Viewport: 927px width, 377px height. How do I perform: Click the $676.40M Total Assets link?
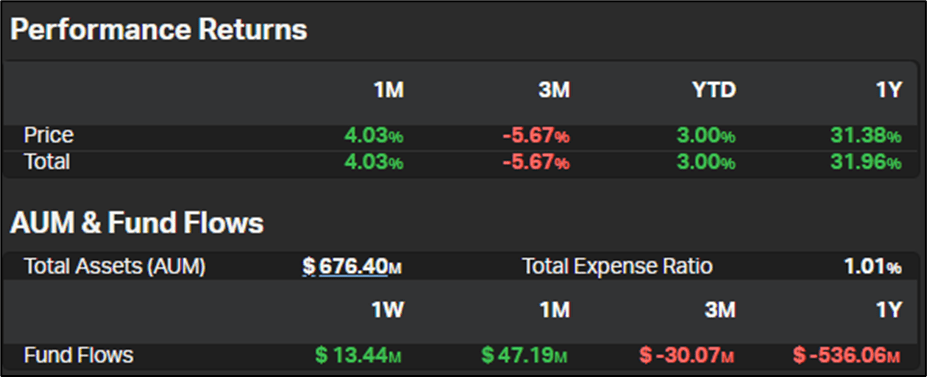(x=352, y=266)
